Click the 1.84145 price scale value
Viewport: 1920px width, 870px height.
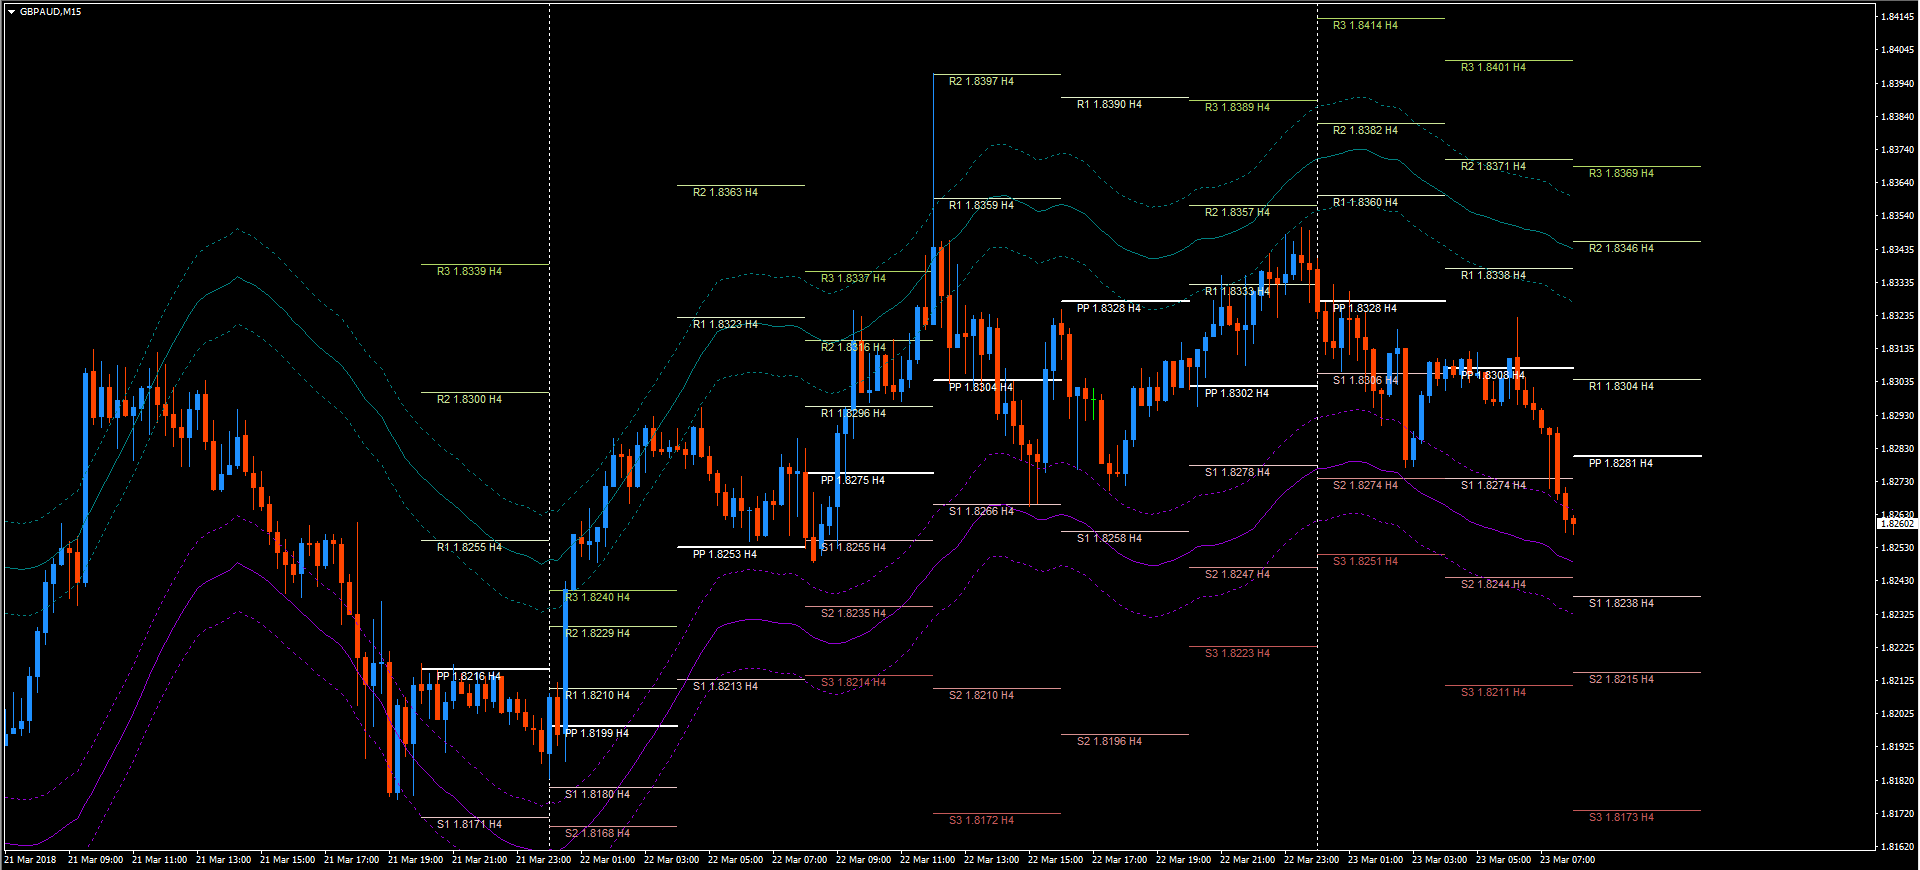1898,17
